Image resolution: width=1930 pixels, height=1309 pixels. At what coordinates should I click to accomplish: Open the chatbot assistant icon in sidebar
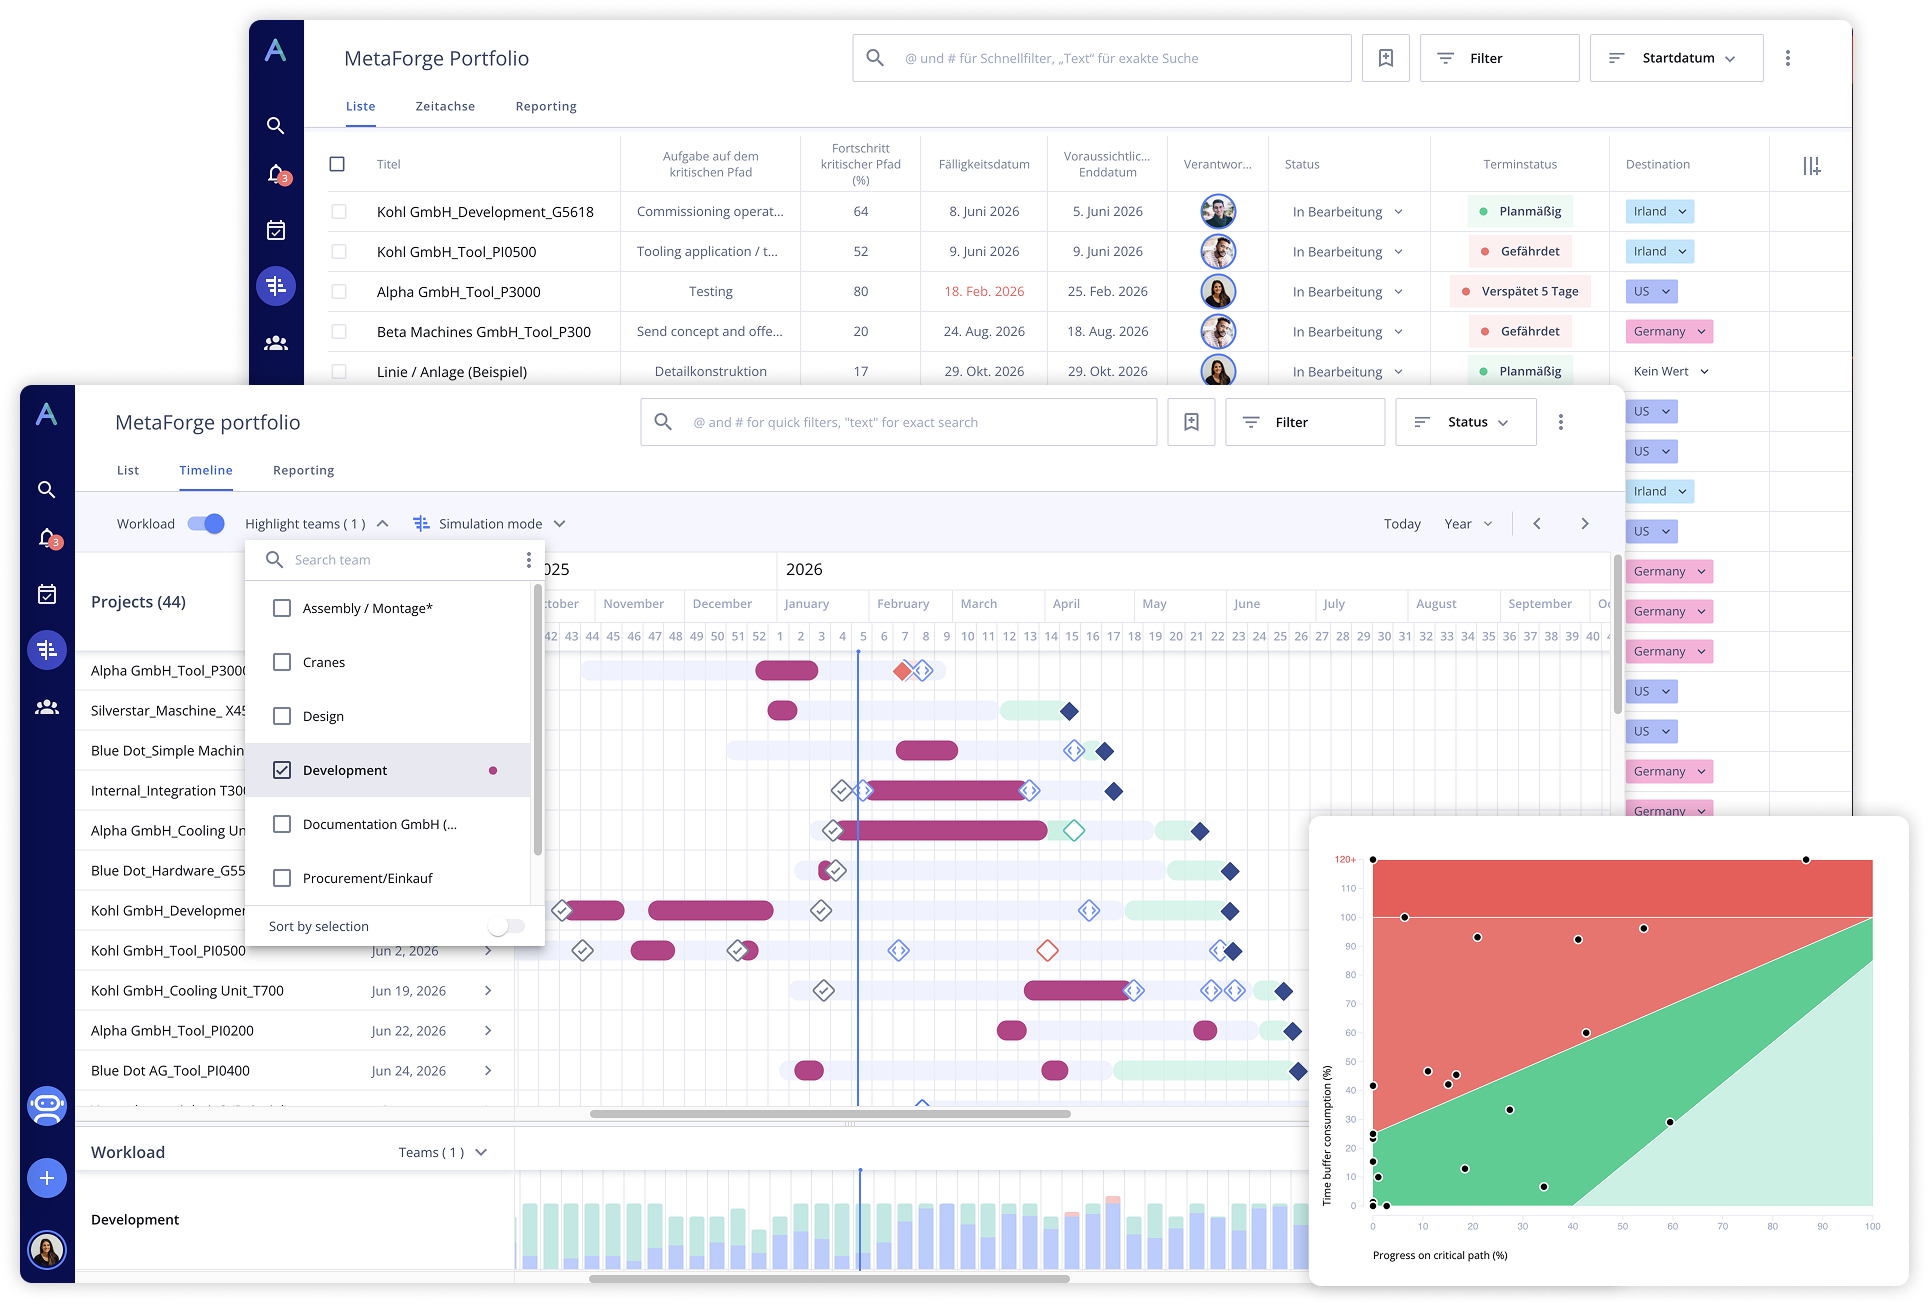tap(47, 1106)
